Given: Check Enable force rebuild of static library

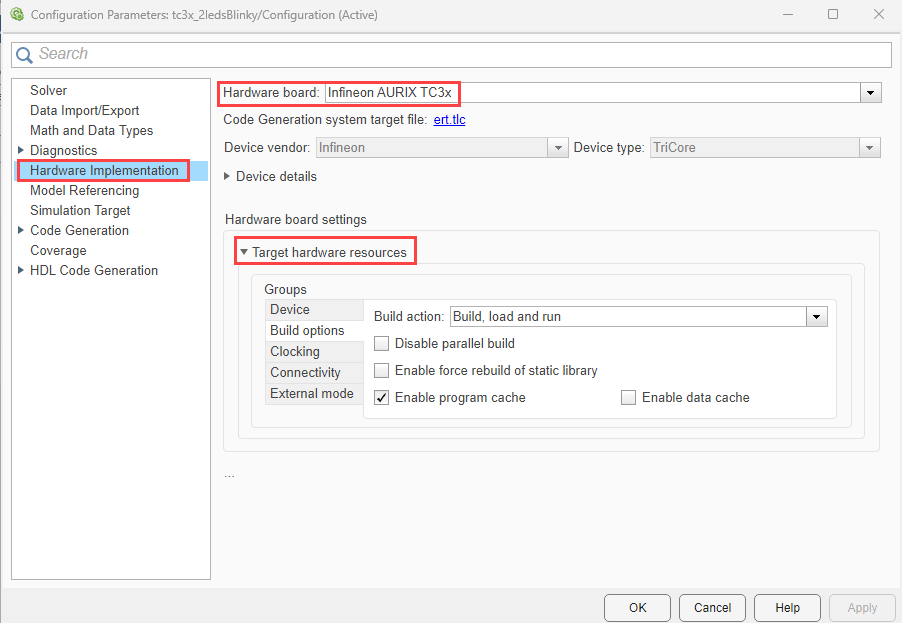Looking at the screenshot, I should click(382, 371).
